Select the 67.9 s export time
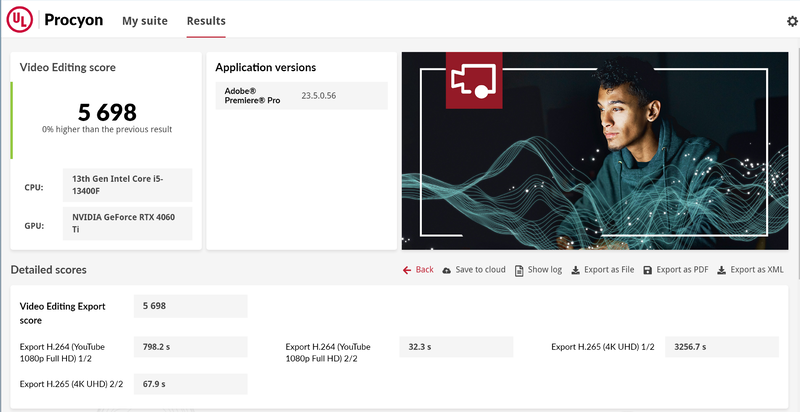 pyautogui.click(x=191, y=384)
